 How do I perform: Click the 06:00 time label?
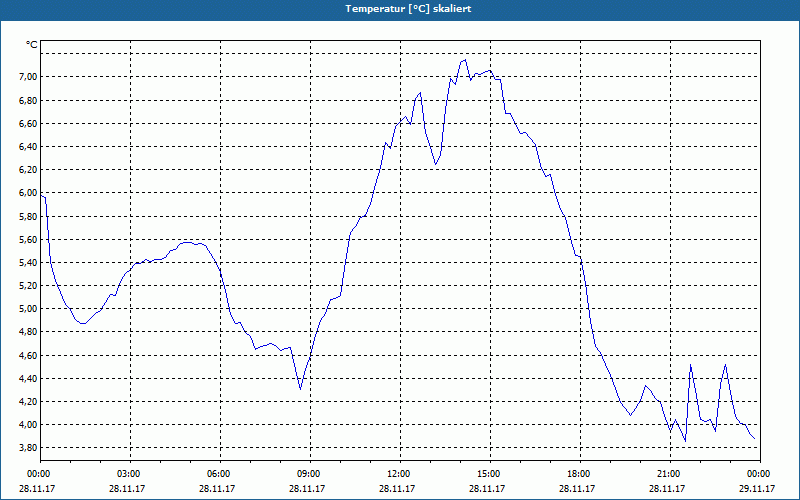pos(220,474)
